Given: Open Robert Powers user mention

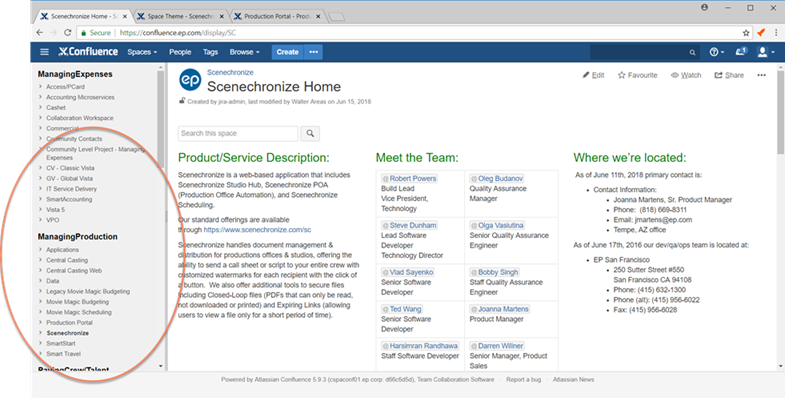Looking at the screenshot, I should pos(409,178).
